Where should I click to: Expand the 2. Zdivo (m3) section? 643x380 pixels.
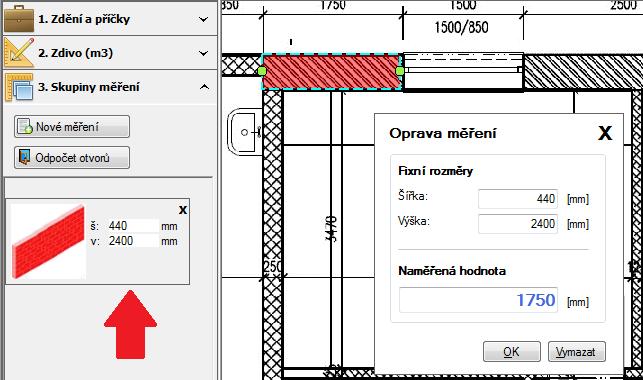pos(203,53)
